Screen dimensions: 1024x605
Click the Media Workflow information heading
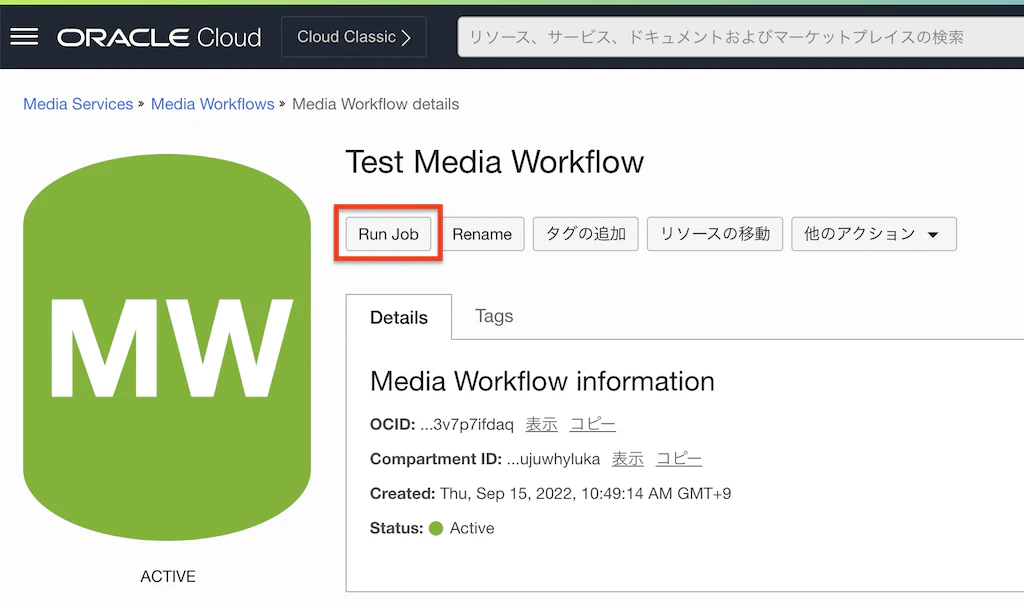tap(542, 382)
